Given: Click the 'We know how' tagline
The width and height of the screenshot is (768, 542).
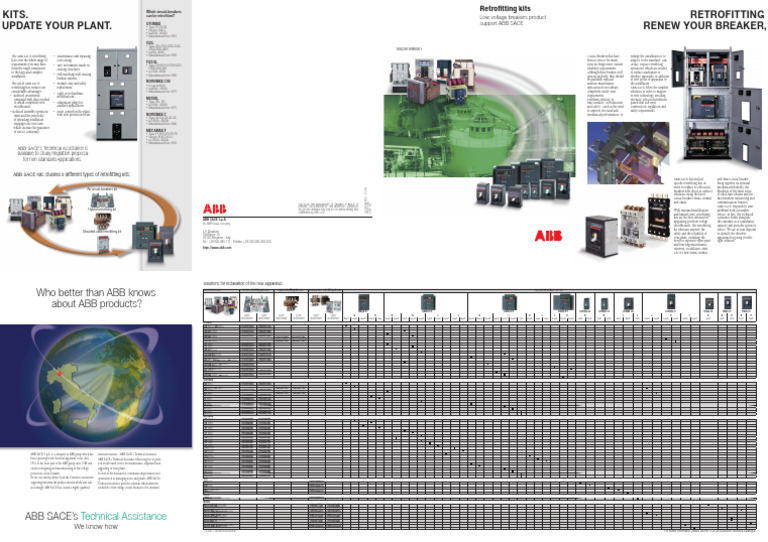Looking at the screenshot, I should tap(96, 527).
